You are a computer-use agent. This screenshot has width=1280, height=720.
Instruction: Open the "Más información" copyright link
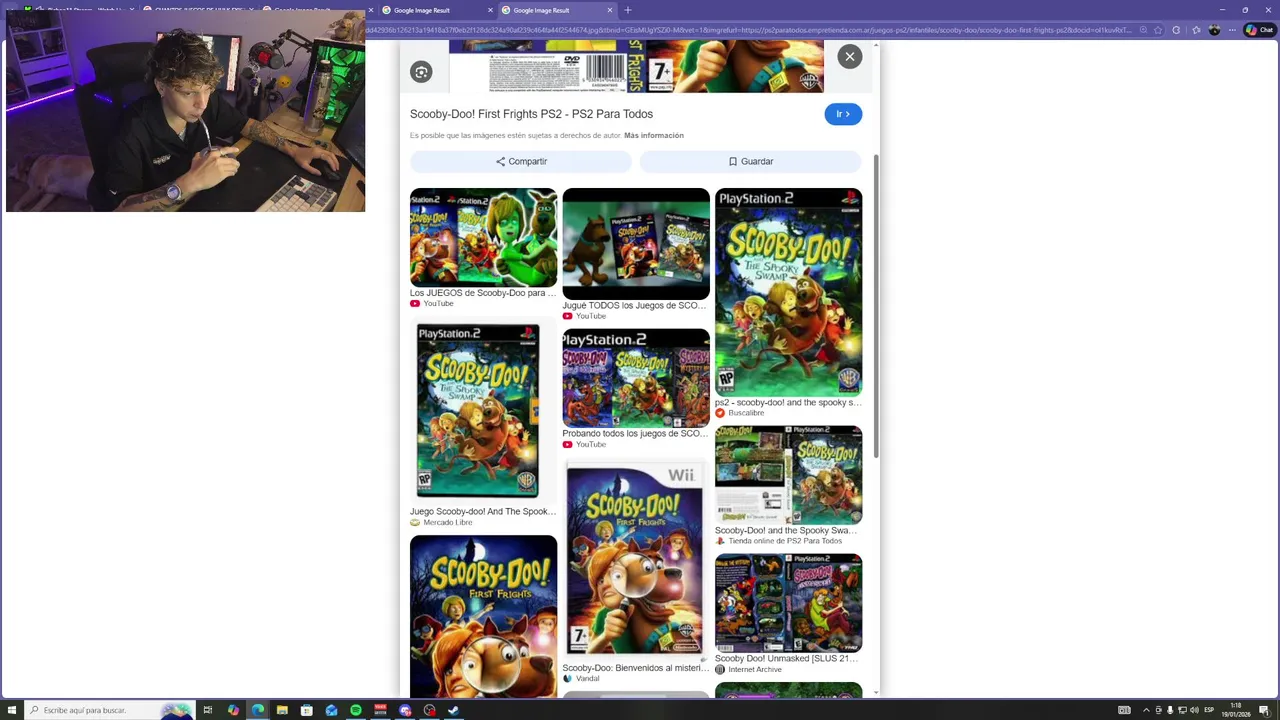tap(654, 135)
